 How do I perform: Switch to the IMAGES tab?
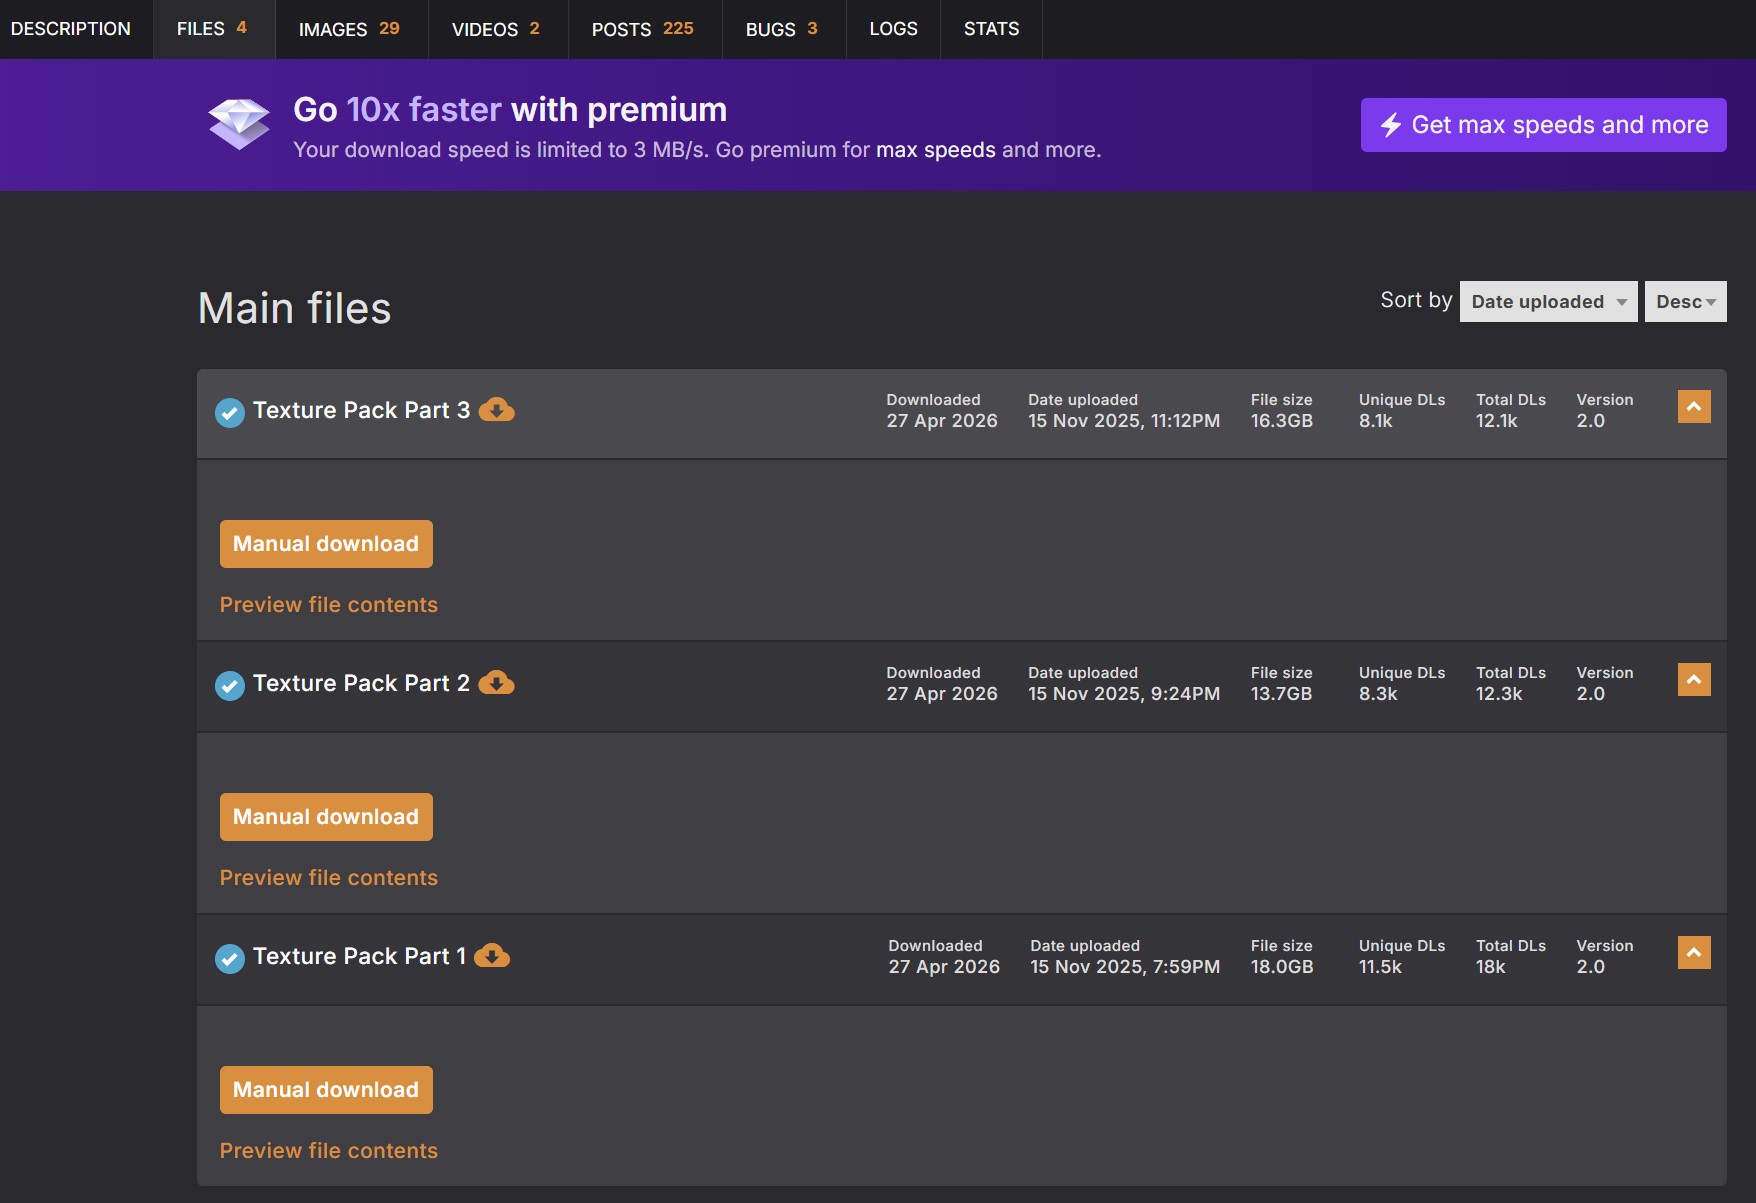(x=351, y=29)
